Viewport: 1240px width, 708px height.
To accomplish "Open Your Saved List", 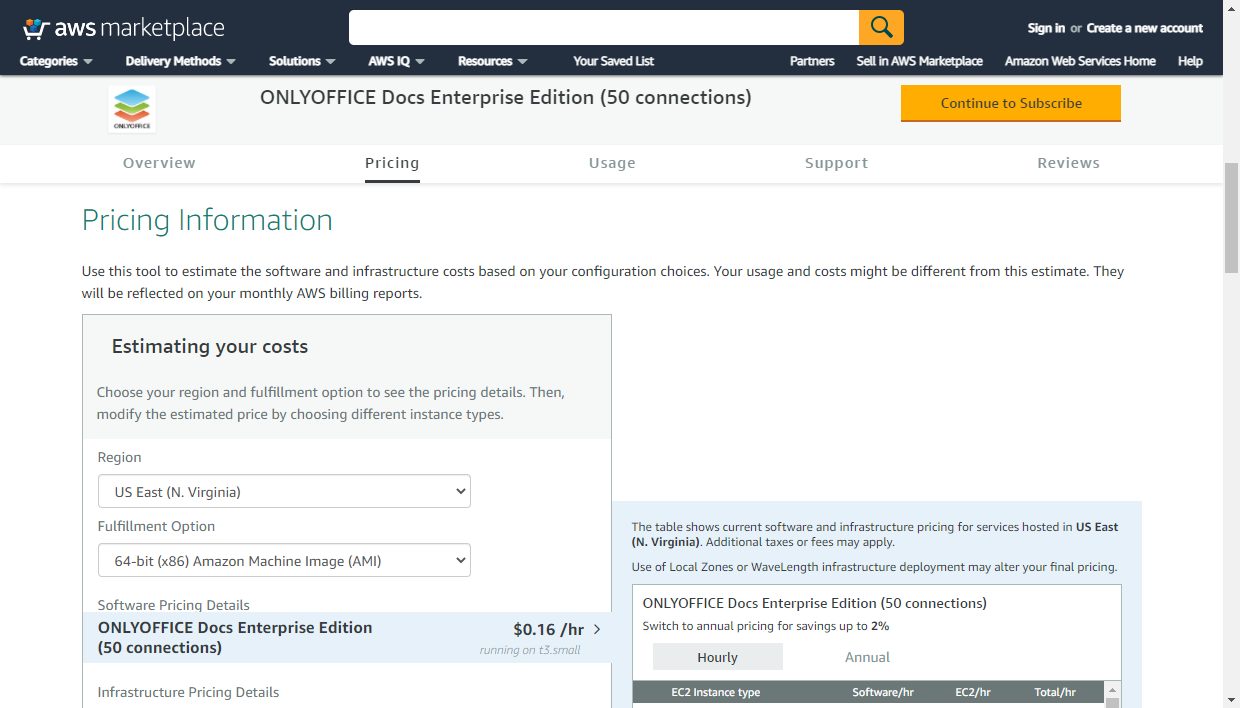I will pos(613,61).
